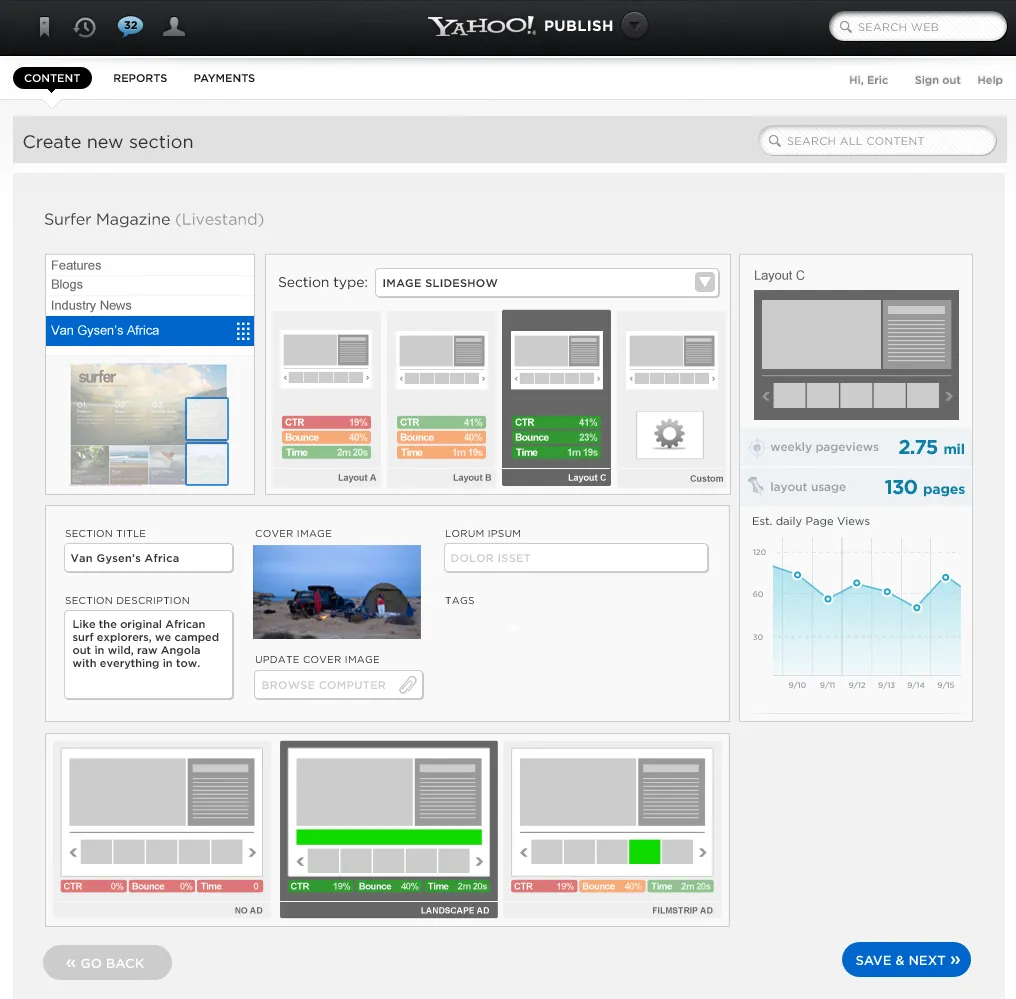The image size is (1016, 999).
Task: Choose the Custom layout option
Action: tap(671, 398)
